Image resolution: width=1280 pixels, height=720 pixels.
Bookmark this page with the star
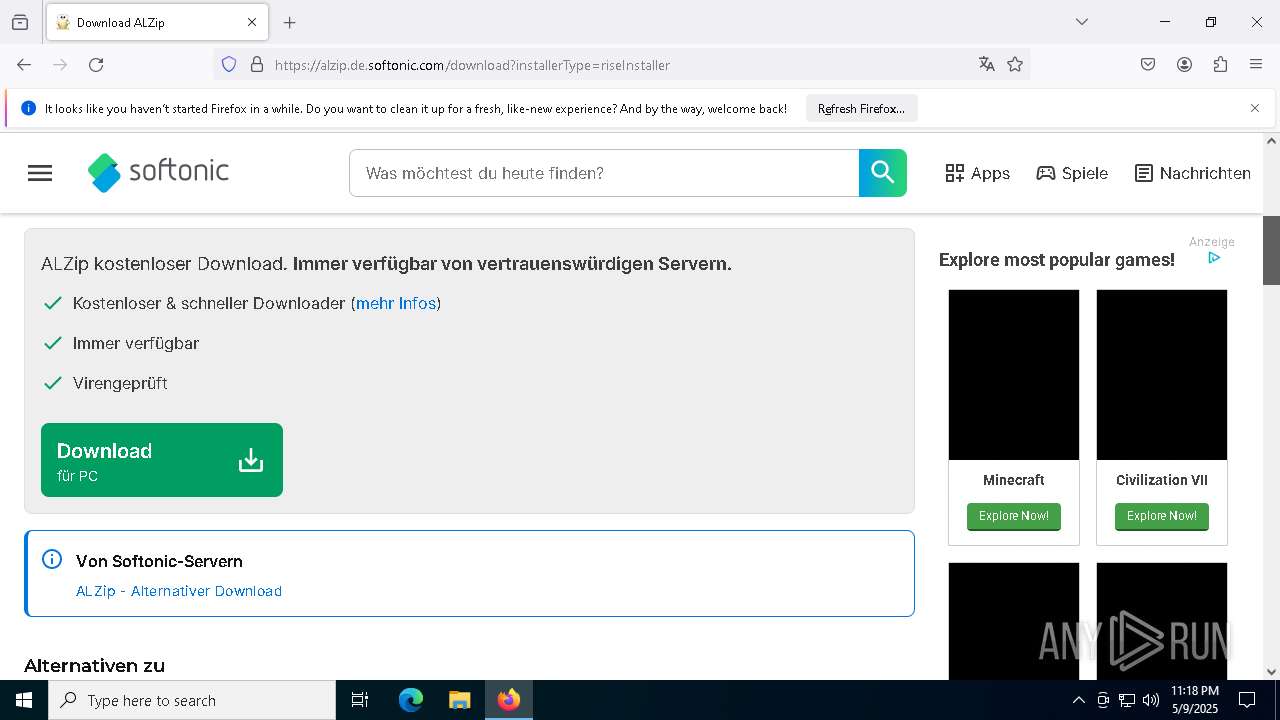(x=1015, y=65)
